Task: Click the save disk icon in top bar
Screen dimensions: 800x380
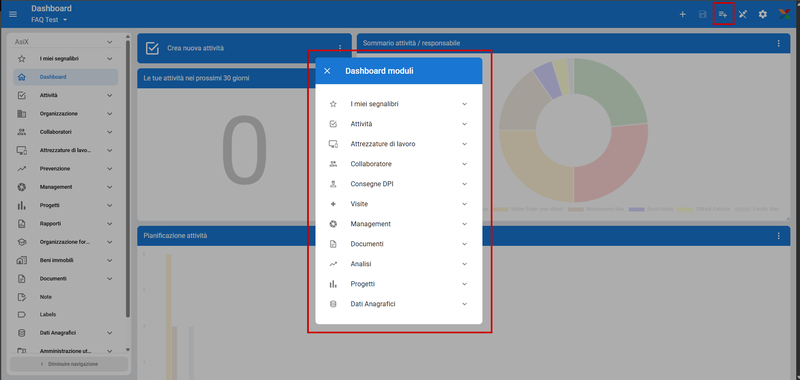Action: point(703,14)
